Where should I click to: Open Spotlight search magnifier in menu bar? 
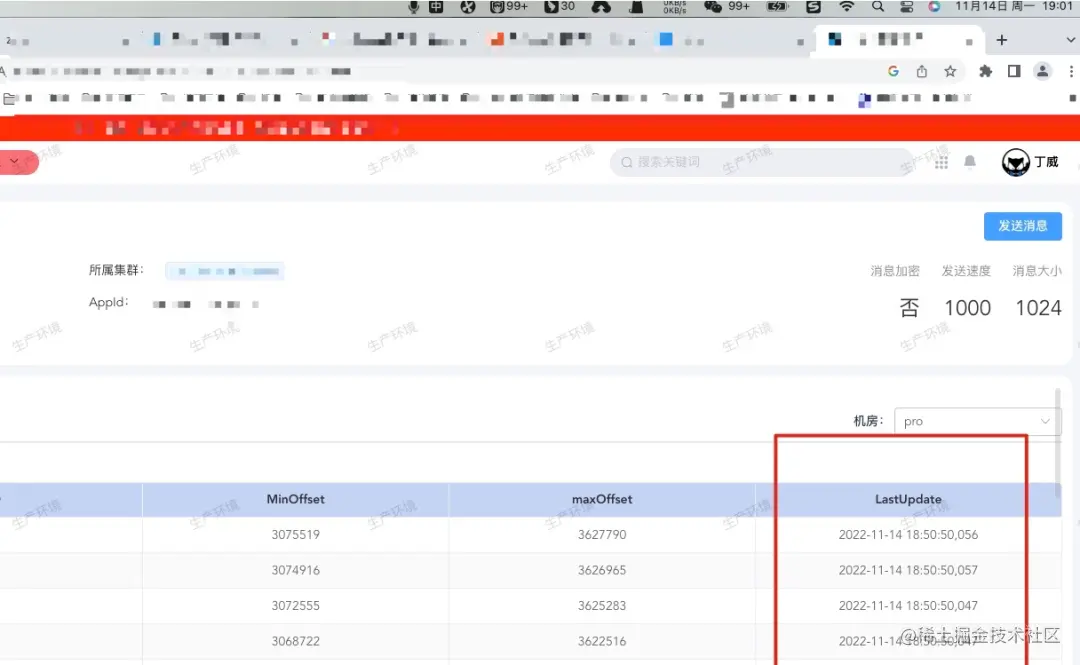[x=878, y=7]
